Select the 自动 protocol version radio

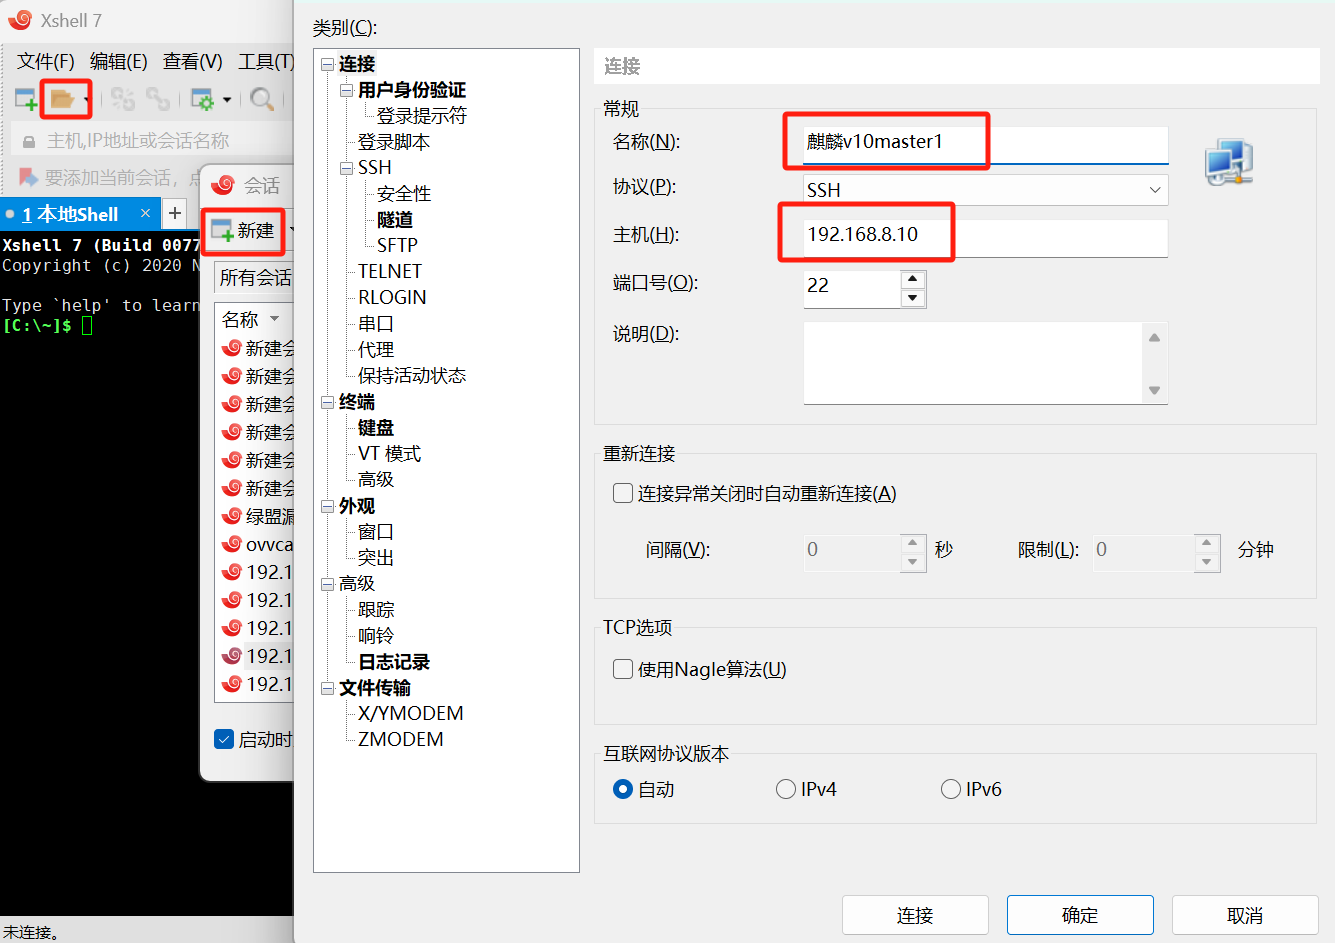[x=623, y=789]
